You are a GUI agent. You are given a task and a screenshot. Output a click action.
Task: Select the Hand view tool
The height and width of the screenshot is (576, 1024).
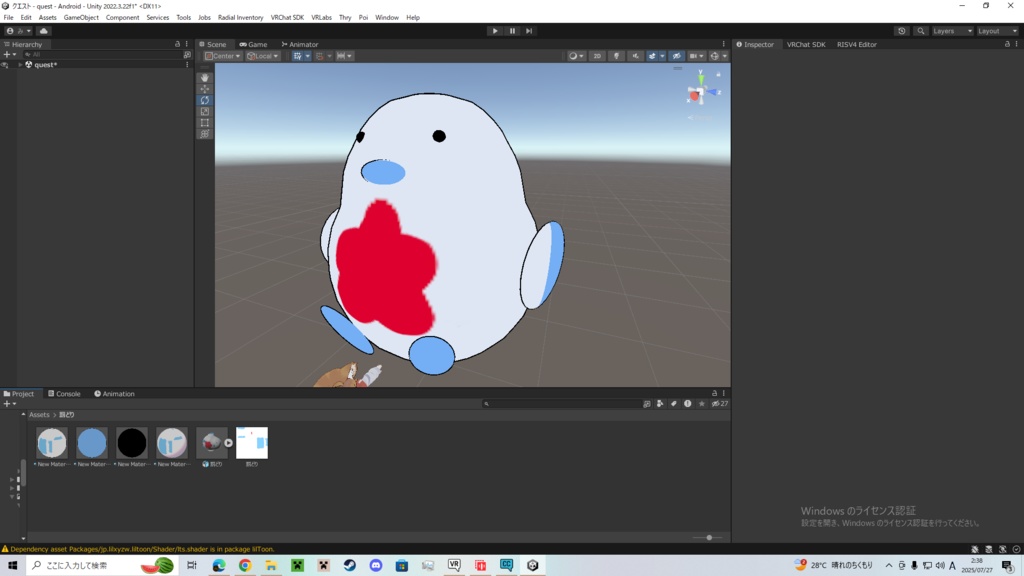pos(205,78)
